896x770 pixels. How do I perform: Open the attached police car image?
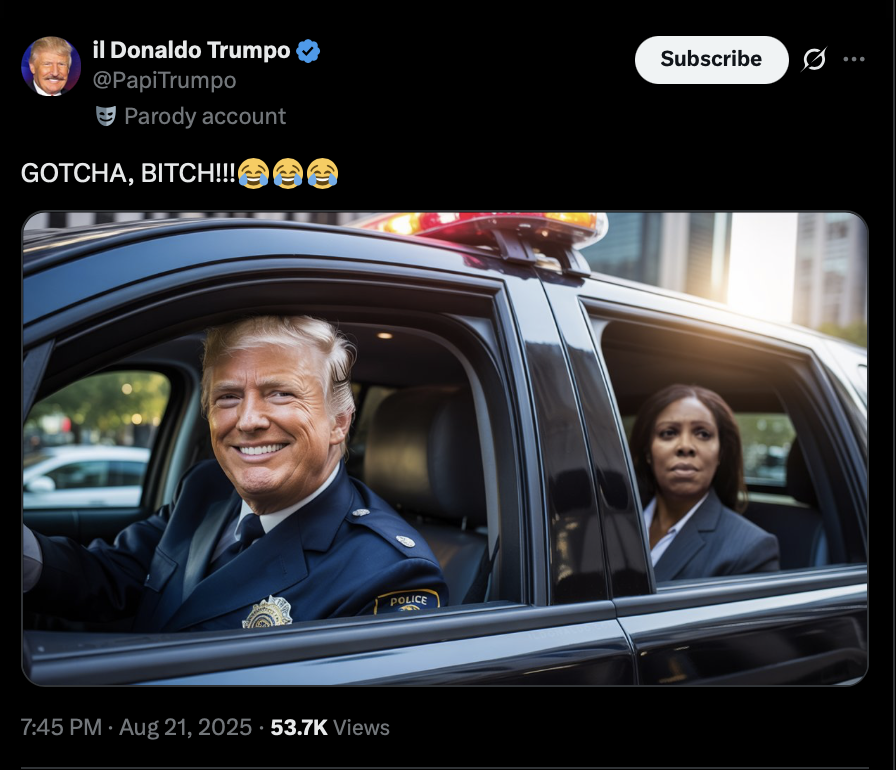[x=445, y=448]
